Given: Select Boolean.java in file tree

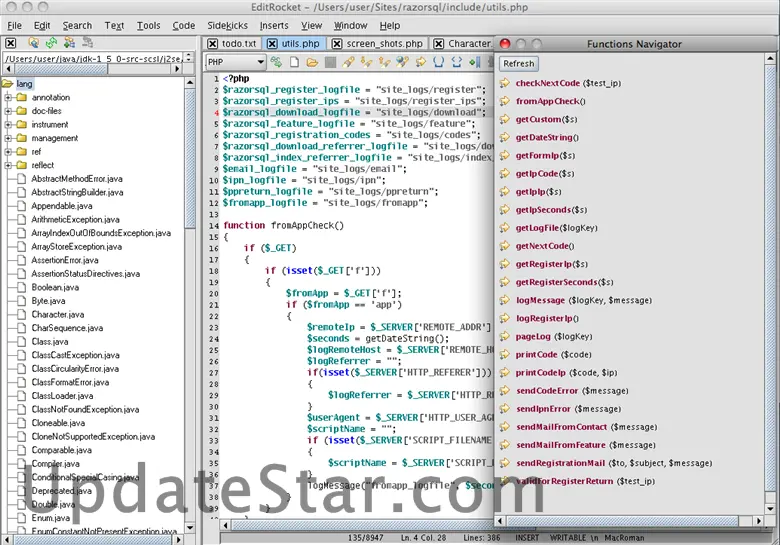Looking at the screenshot, I should coord(55,287).
